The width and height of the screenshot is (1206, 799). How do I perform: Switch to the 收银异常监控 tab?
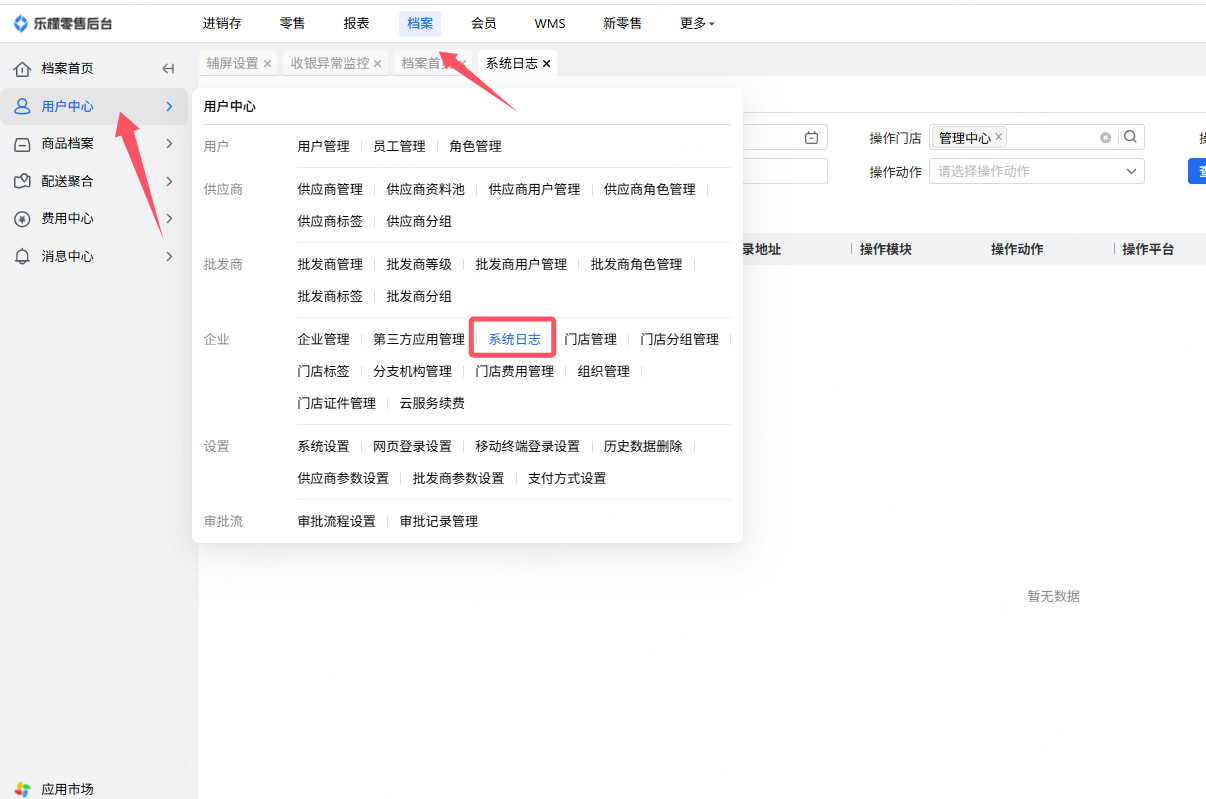click(330, 63)
